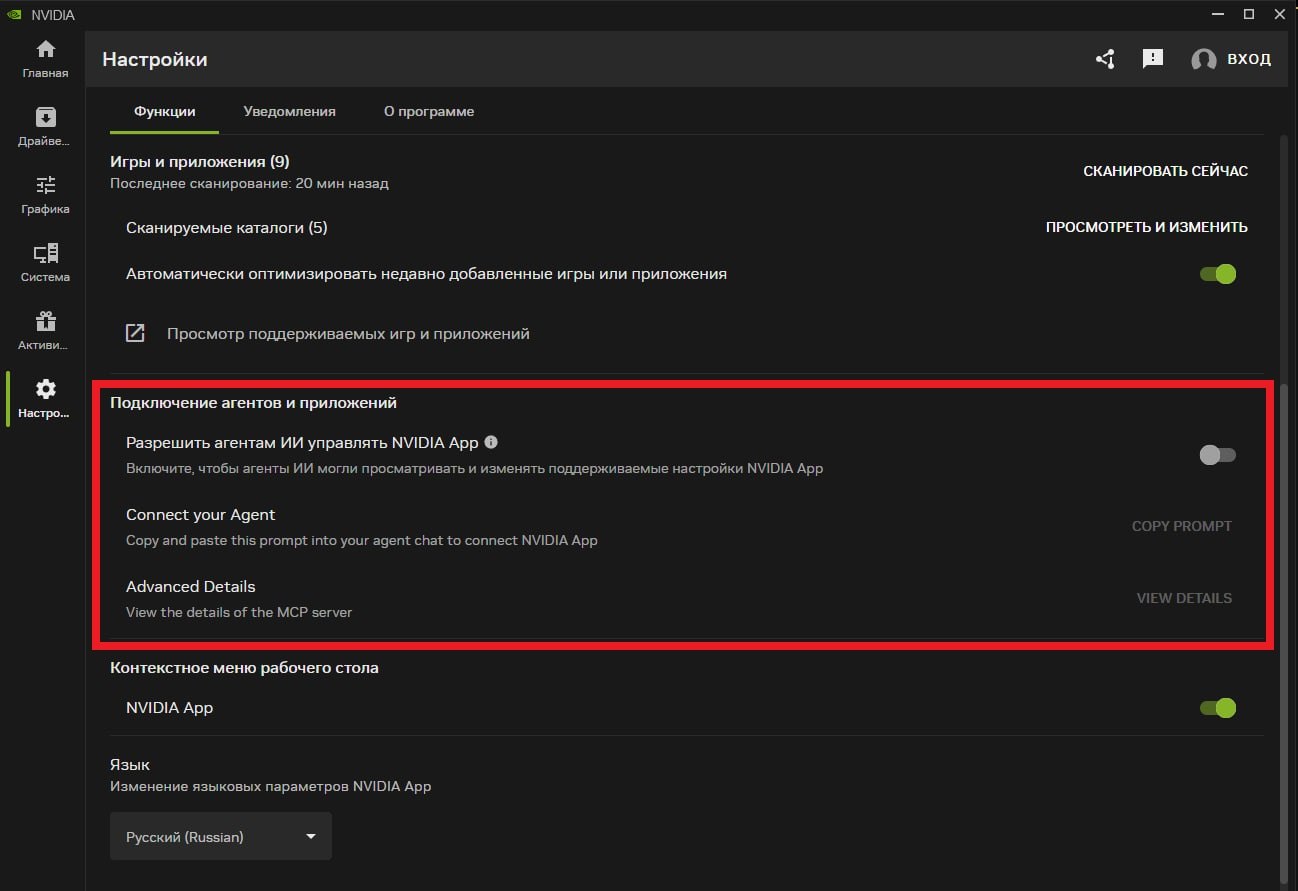
Task: Click ПРОСМОТРЕТЬ И ИЗМЕНИТЬ button
Action: (1147, 227)
